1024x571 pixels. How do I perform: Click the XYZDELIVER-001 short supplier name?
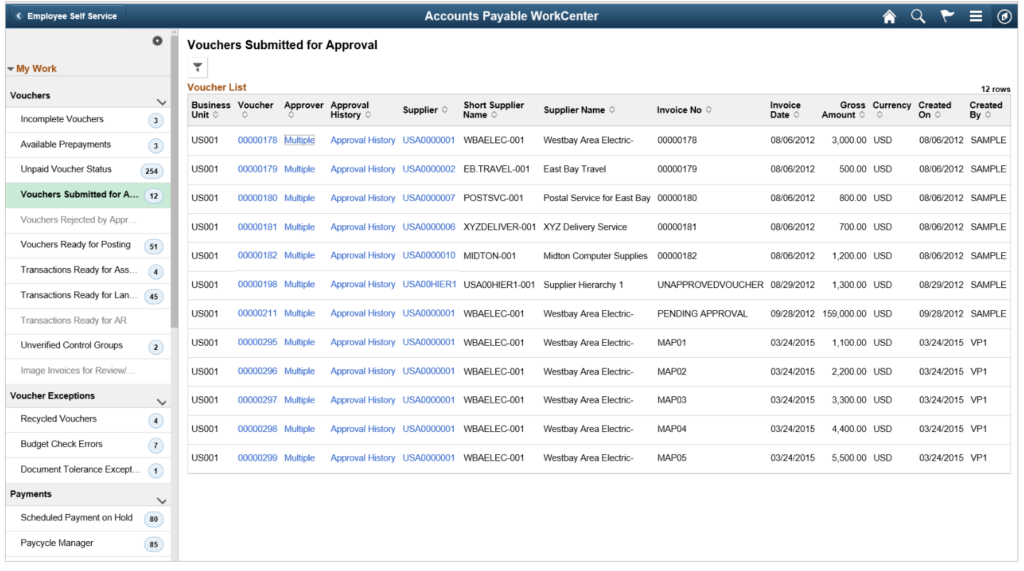click(500, 227)
